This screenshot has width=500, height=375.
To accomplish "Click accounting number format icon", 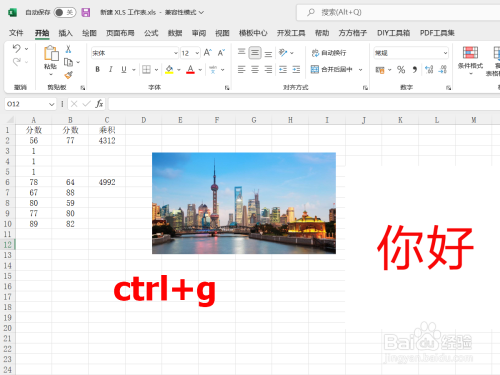I will 380,70.
